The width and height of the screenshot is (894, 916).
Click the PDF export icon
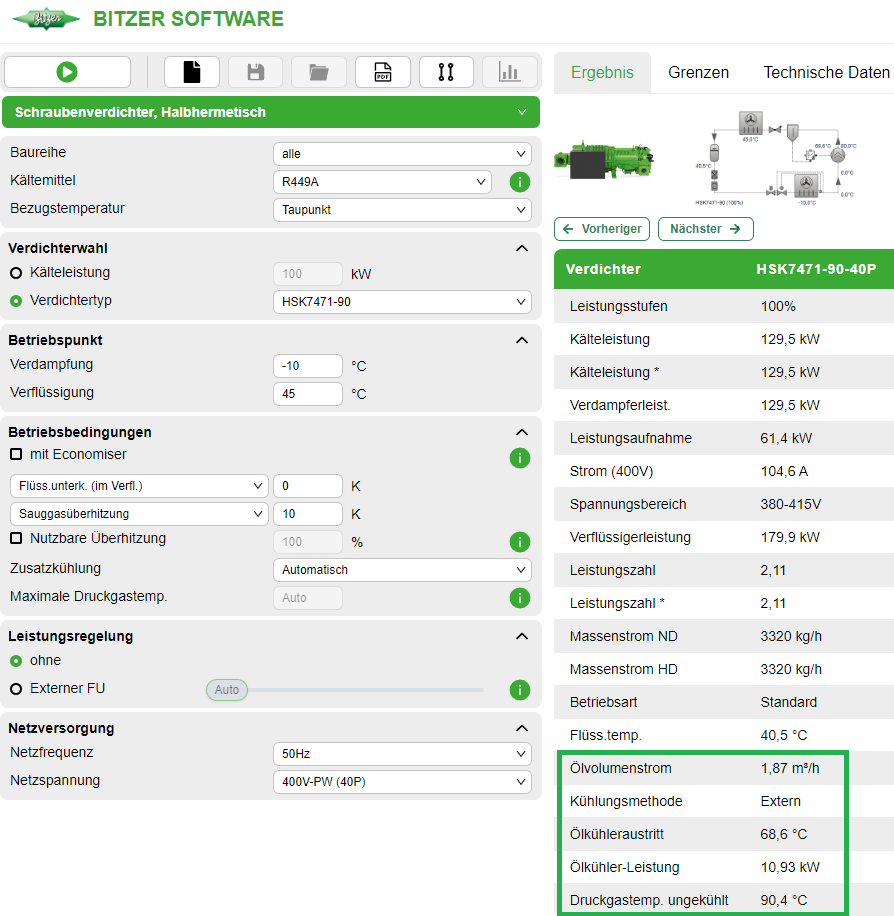(382, 72)
